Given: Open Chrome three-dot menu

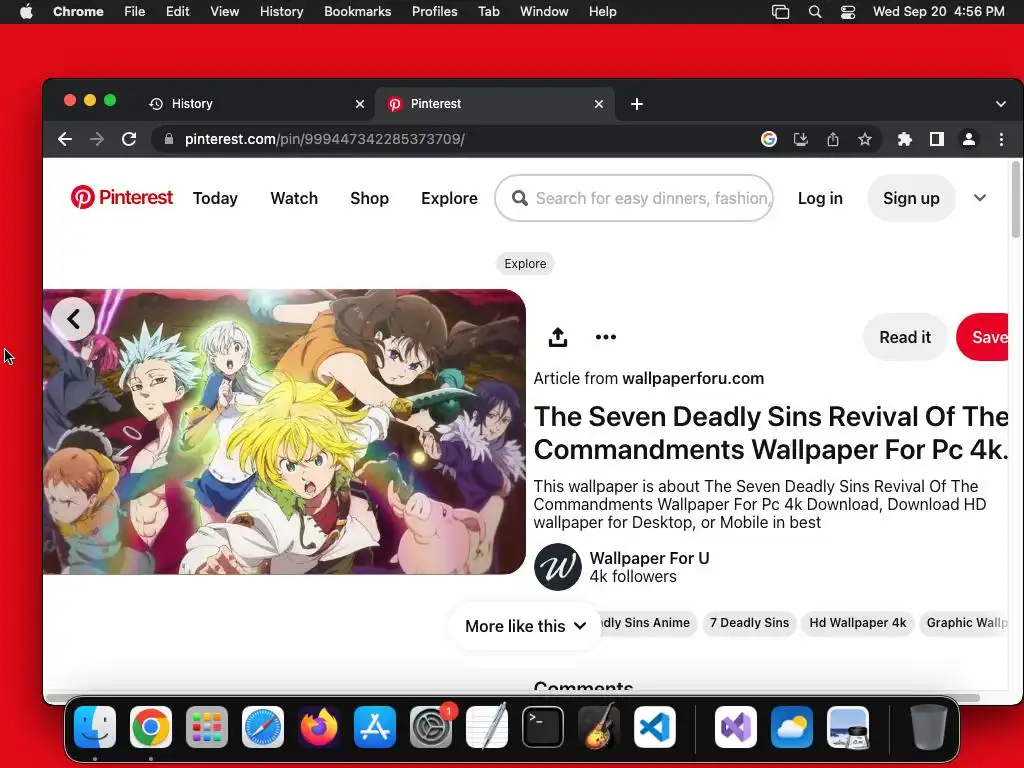Looking at the screenshot, I should (1001, 139).
